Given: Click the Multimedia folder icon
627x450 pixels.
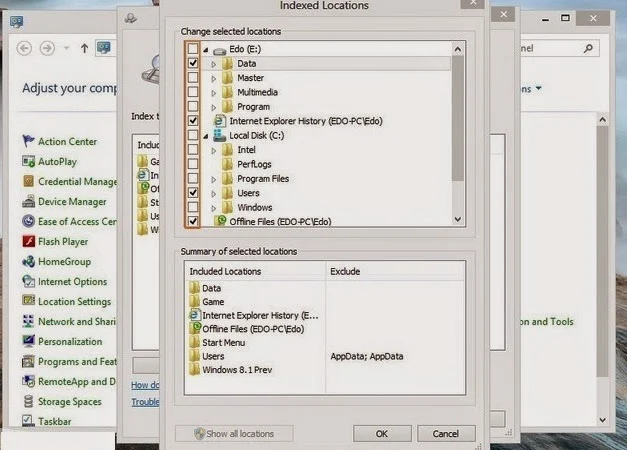Looking at the screenshot, I should [x=228, y=92].
